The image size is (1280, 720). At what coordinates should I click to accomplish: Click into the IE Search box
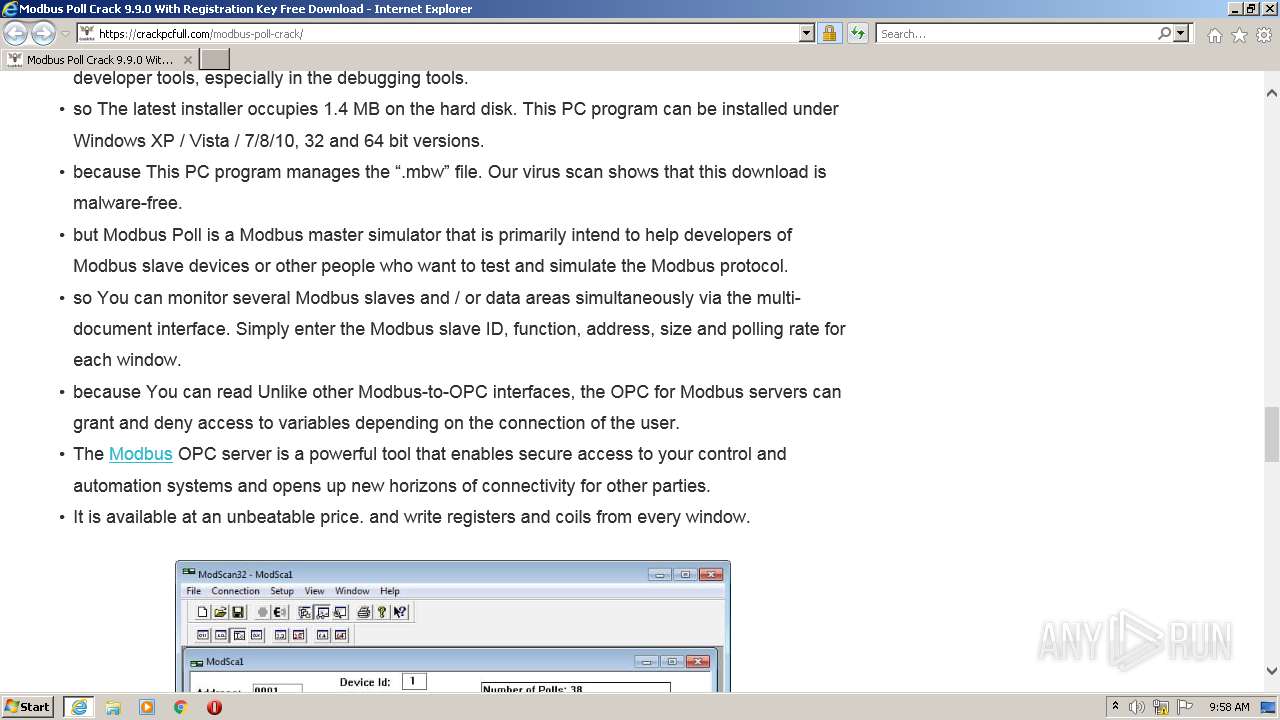coord(1016,34)
